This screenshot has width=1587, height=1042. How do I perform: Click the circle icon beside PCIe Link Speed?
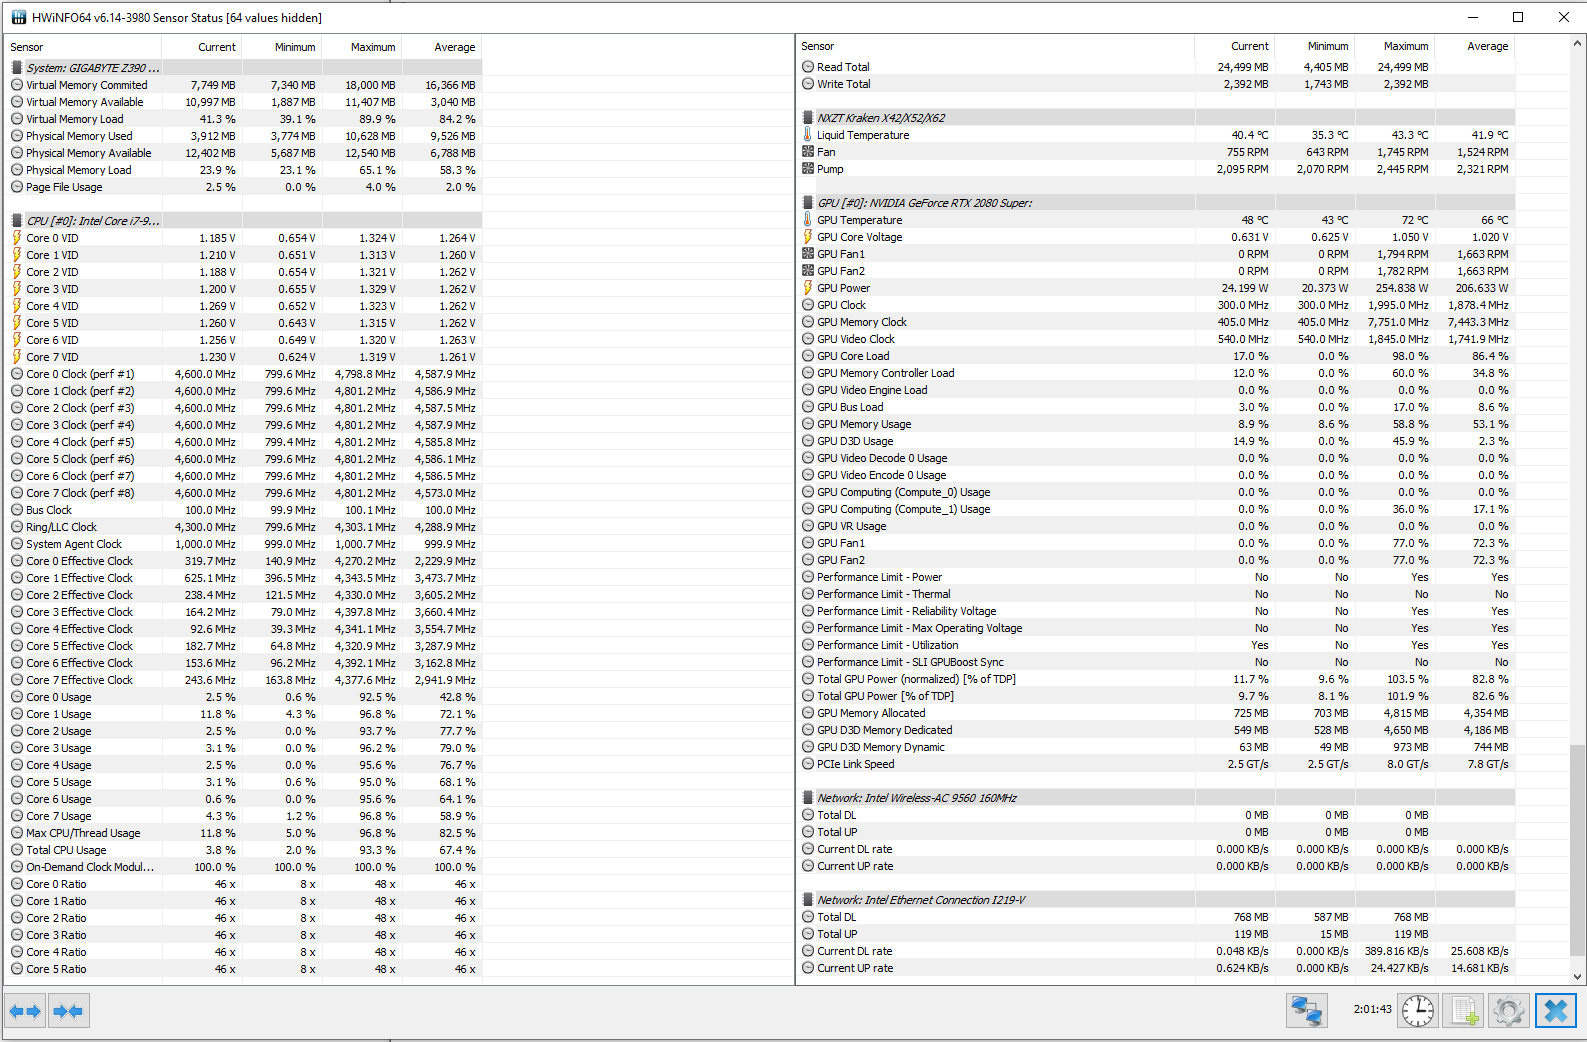pyautogui.click(x=808, y=764)
